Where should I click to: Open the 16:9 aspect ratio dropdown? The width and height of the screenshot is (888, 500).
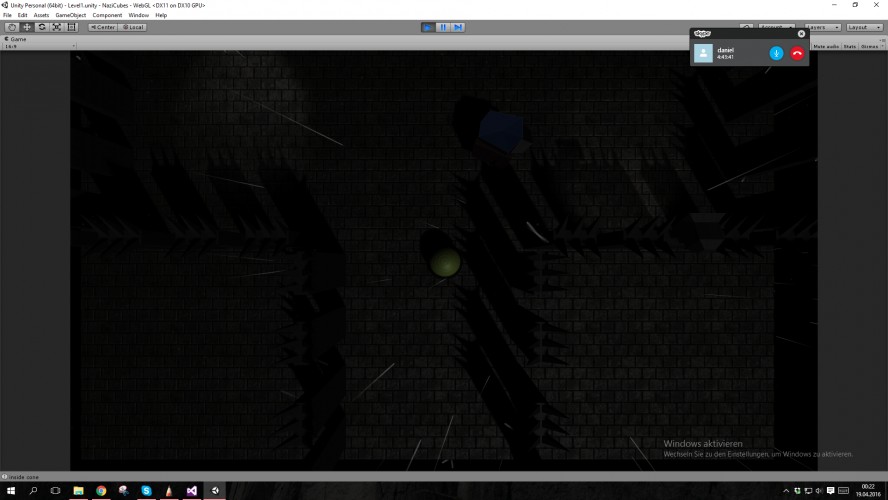[x=40, y=46]
